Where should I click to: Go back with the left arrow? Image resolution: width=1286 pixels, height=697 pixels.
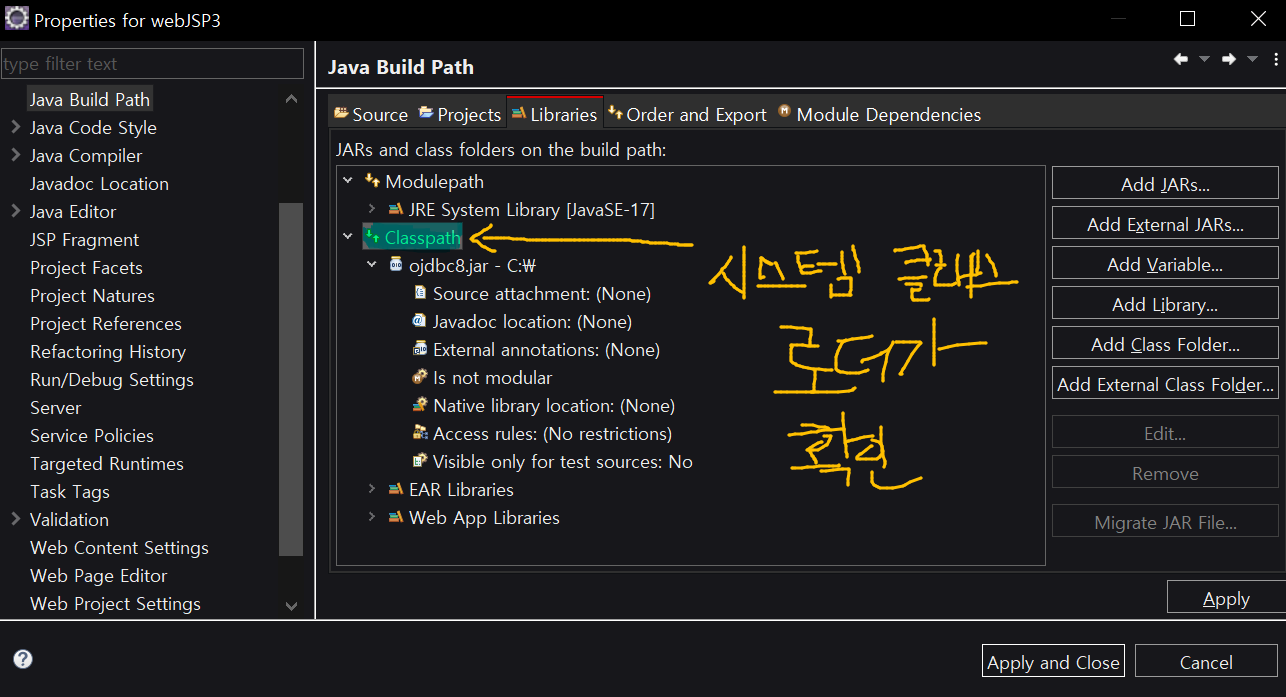[x=1181, y=59]
